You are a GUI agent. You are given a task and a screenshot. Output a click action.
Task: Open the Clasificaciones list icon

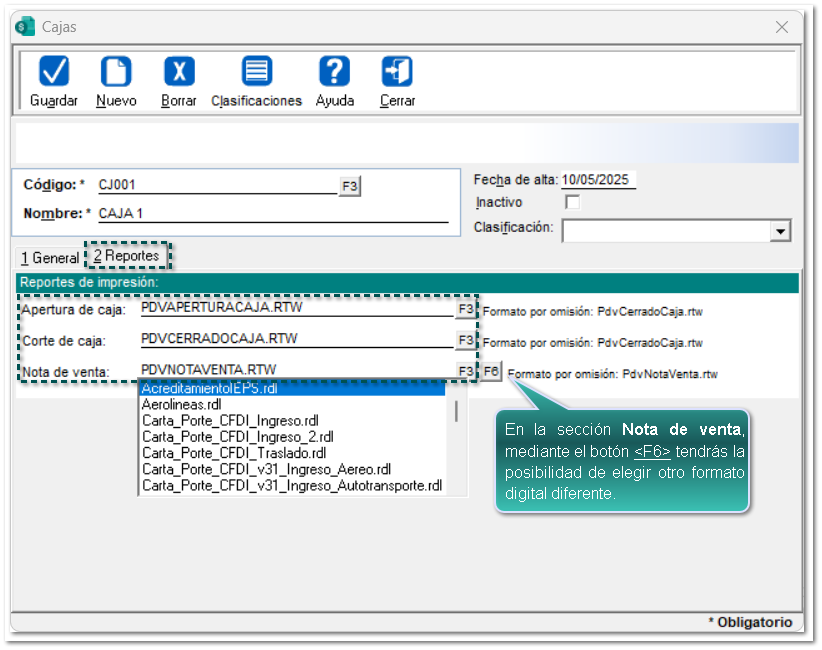(x=257, y=72)
